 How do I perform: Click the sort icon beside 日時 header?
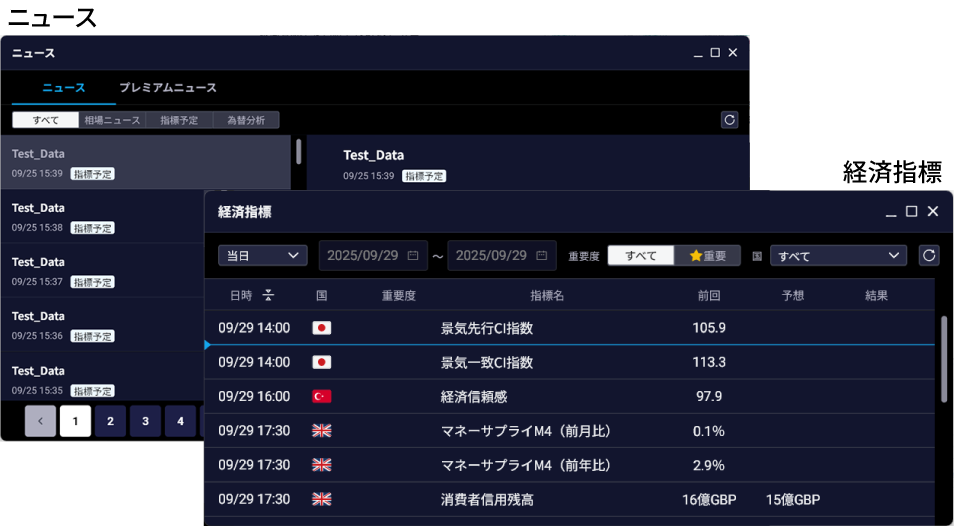pyautogui.click(x=268, y=295)
